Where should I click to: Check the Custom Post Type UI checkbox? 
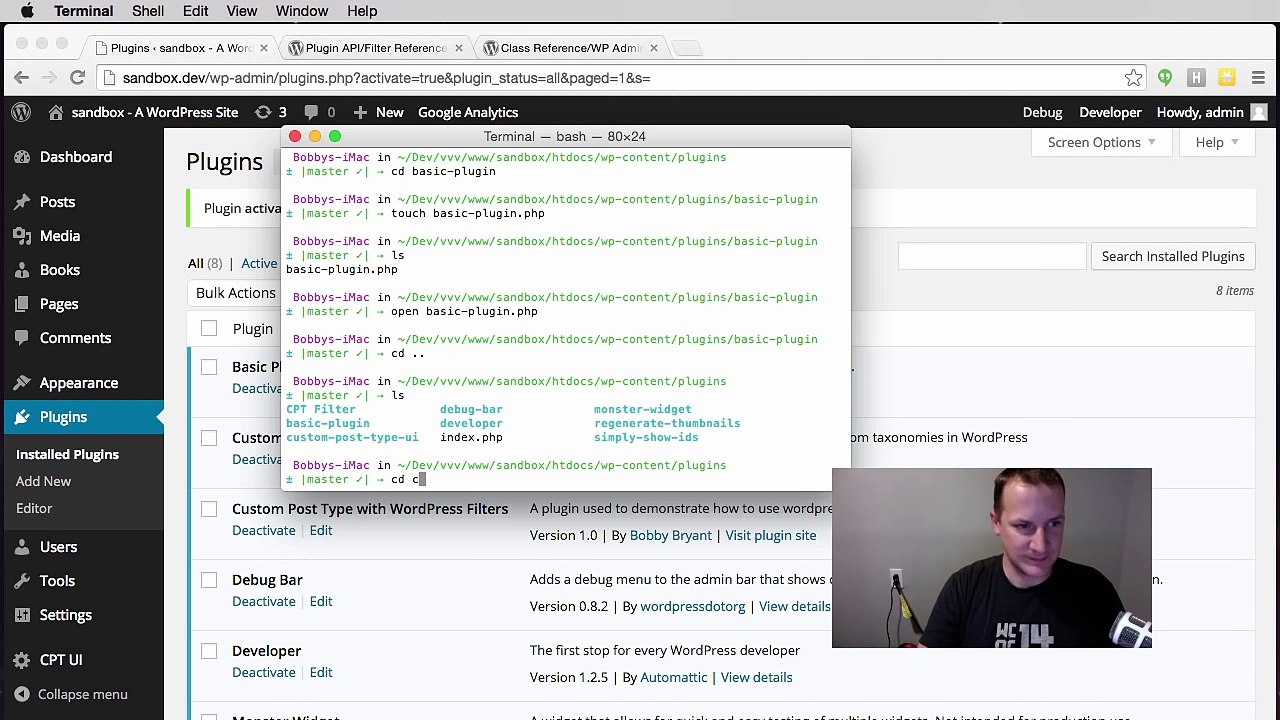click(209, 438)
